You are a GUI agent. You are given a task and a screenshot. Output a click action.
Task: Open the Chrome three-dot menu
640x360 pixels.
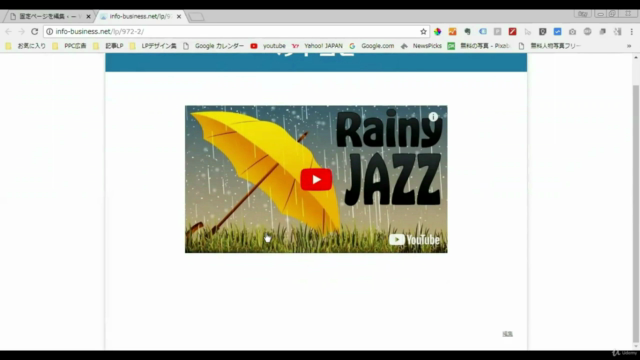[631, 31]
